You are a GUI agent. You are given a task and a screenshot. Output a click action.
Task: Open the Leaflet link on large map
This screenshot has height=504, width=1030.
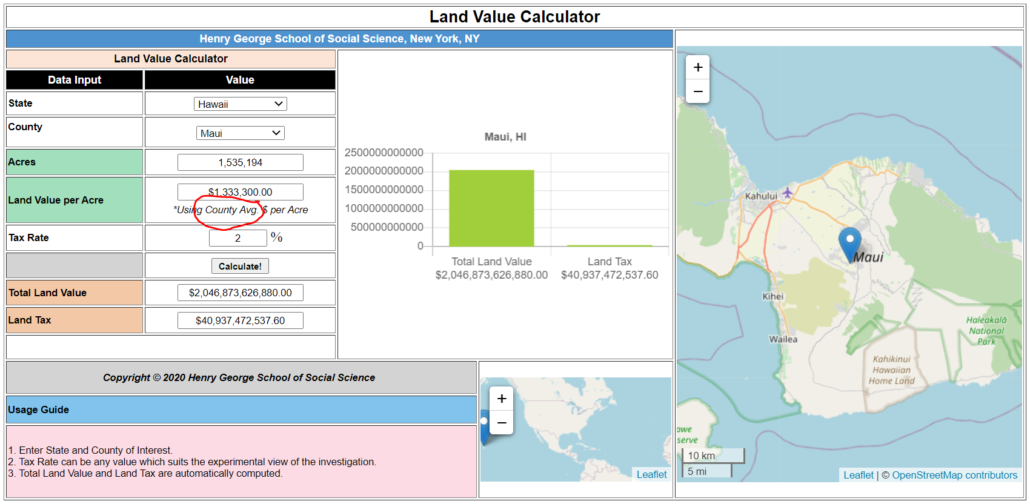point(858,476)
